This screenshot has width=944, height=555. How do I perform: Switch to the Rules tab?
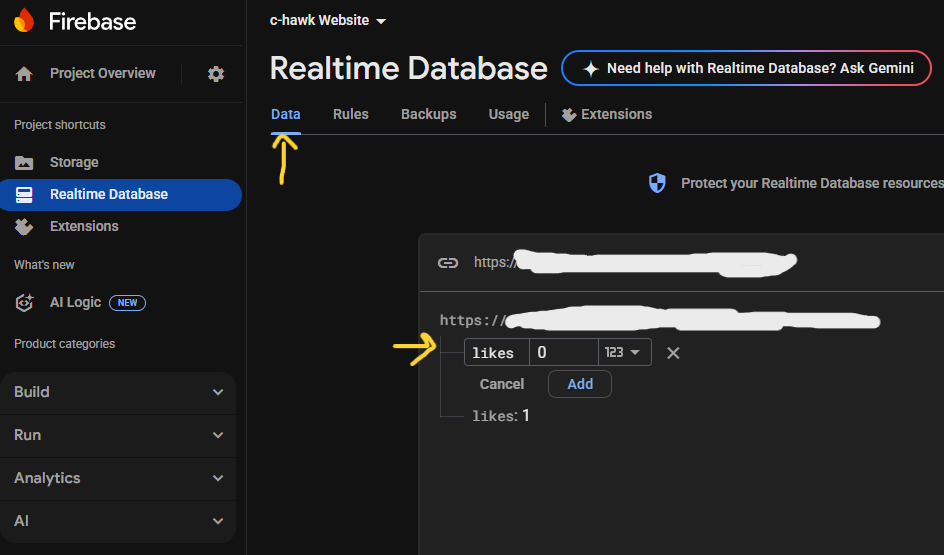(350, 114)
